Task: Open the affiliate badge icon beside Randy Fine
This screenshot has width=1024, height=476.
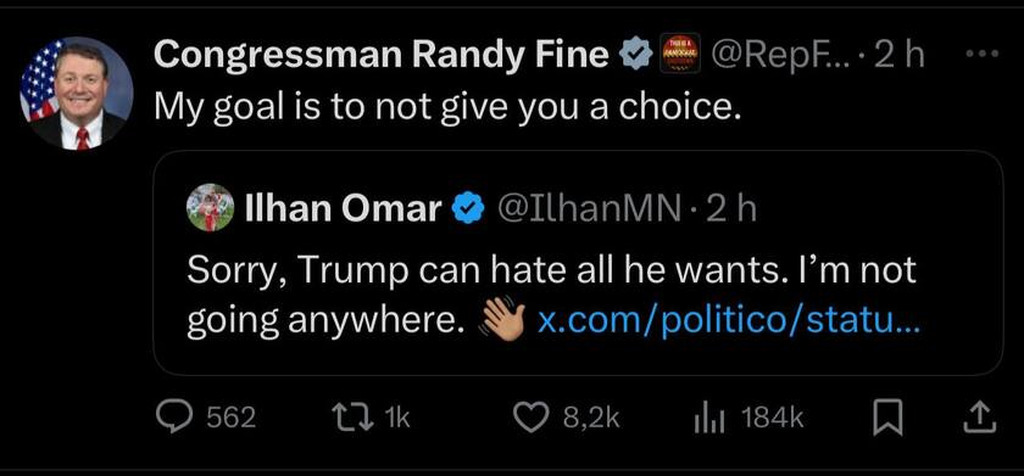Action: point(680,53)
